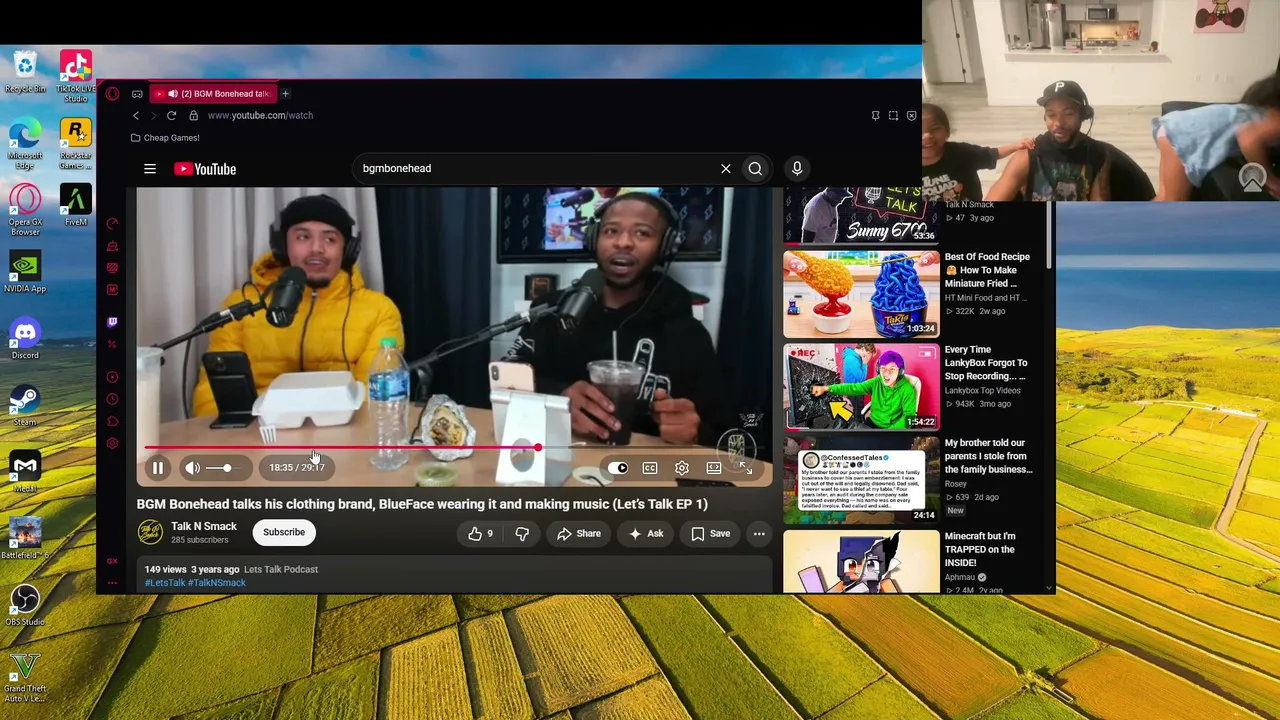Image resolution: width=1280 pixels, height=720 pixels.
Task: Launch Grand Theft Auto V from the desktop
Action: (25, 677)
